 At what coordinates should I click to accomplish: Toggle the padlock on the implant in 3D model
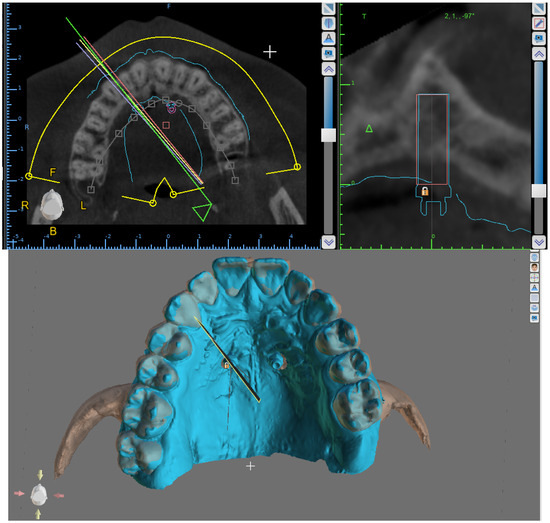tap(226, 365)
